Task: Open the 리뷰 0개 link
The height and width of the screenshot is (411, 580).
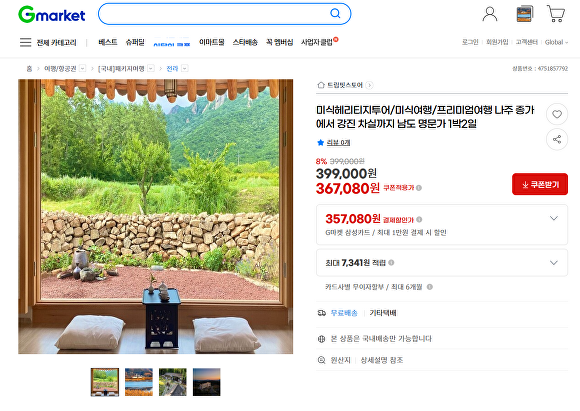Action: (338, 142)
